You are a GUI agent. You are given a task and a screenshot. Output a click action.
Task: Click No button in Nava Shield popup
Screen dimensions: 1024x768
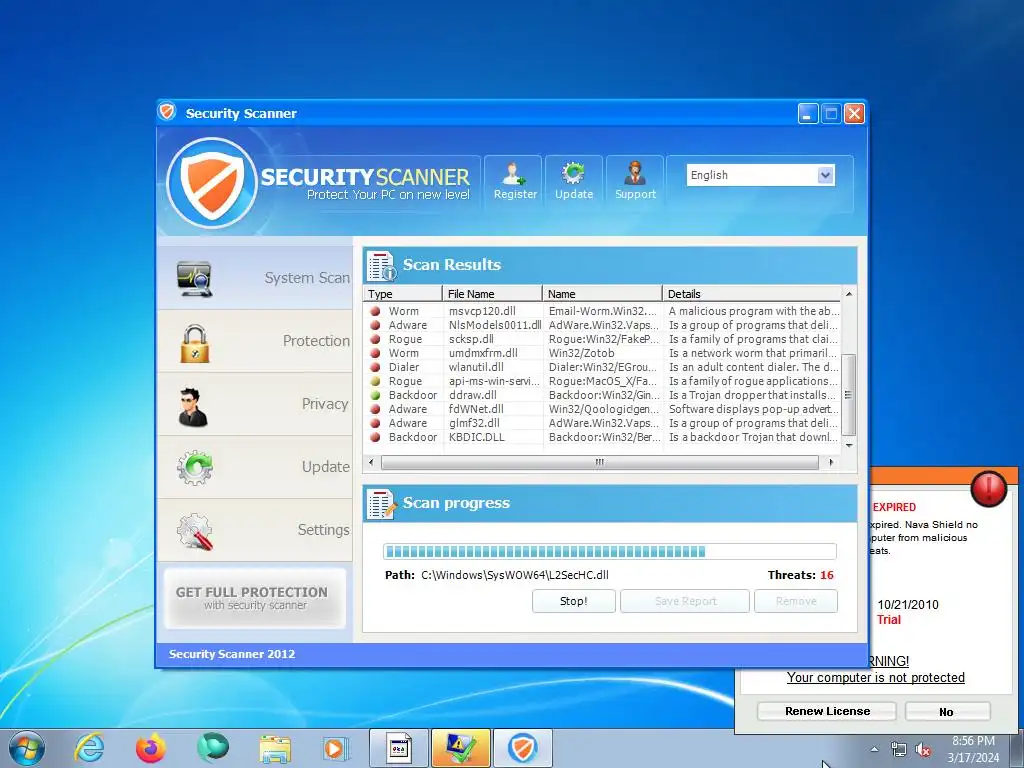[947, 712]
